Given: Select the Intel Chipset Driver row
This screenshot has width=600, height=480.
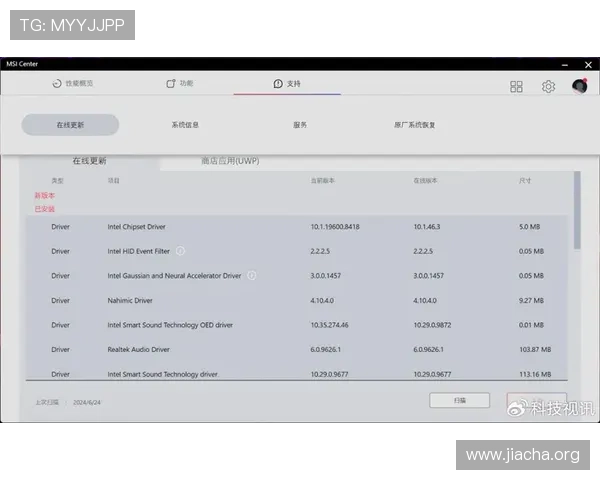Looking at the screenshot, I should pyautogui.click(x=297, y=227).
